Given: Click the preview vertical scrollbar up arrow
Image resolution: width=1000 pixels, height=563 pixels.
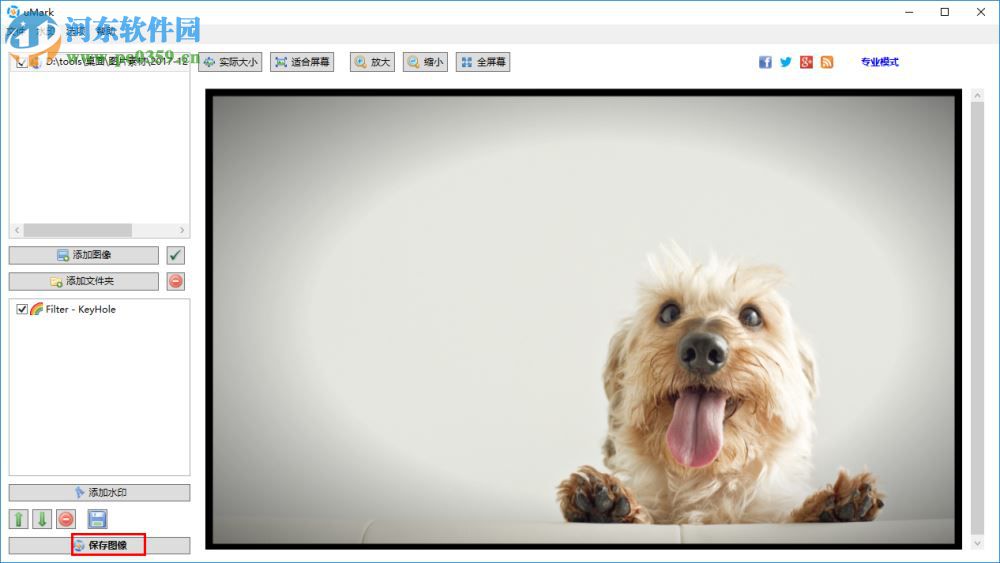Looking at the screenshot, I should click(x=977, y=96).
